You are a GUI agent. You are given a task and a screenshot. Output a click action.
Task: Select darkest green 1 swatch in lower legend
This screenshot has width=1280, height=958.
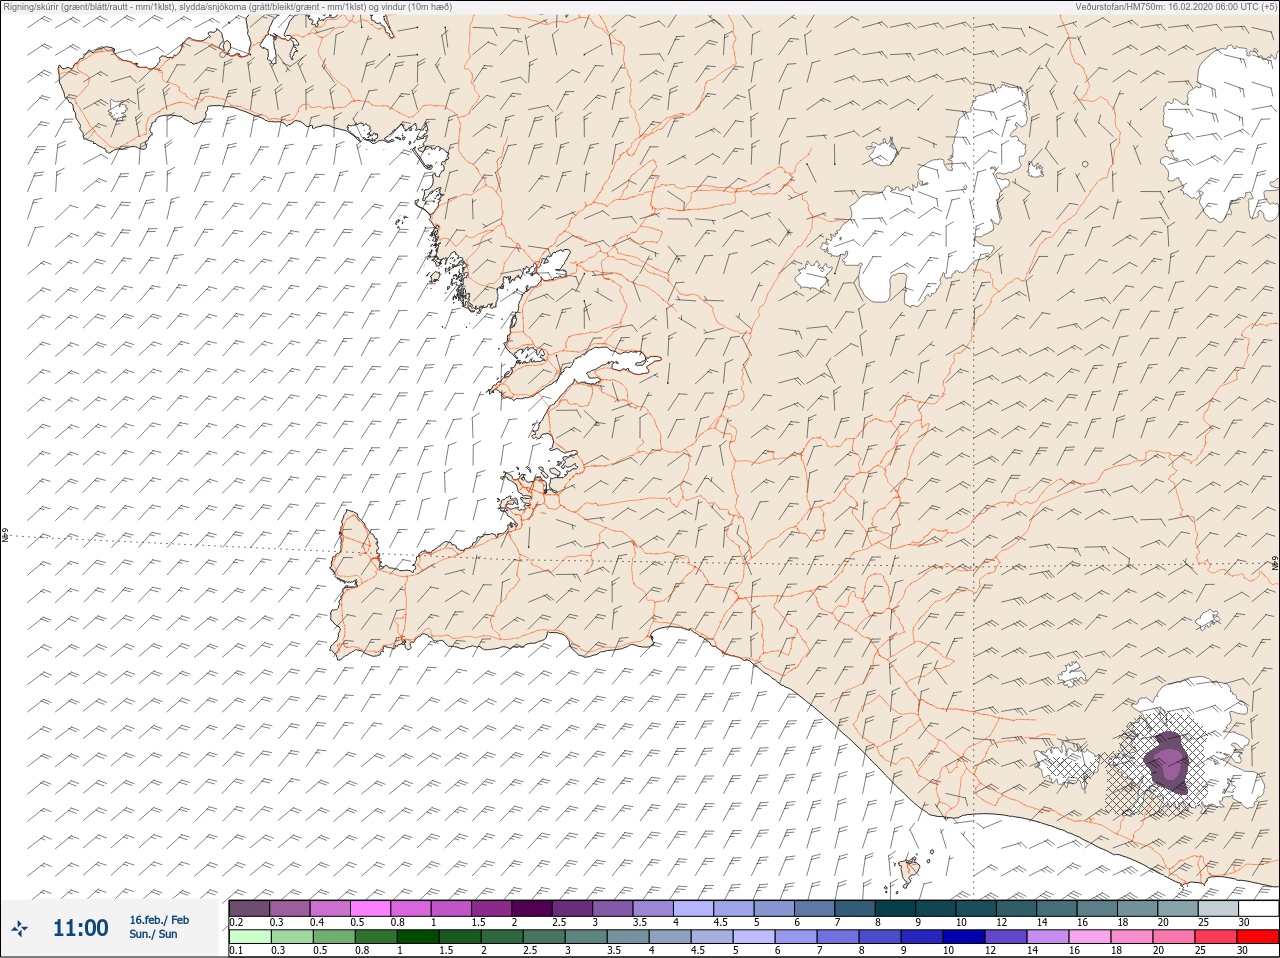point(416,937)
